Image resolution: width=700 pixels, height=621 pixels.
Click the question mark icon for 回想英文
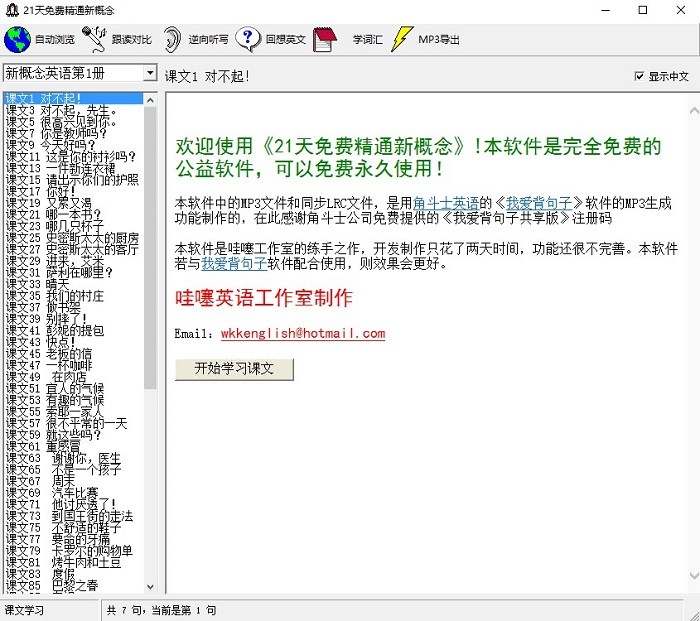248,40
